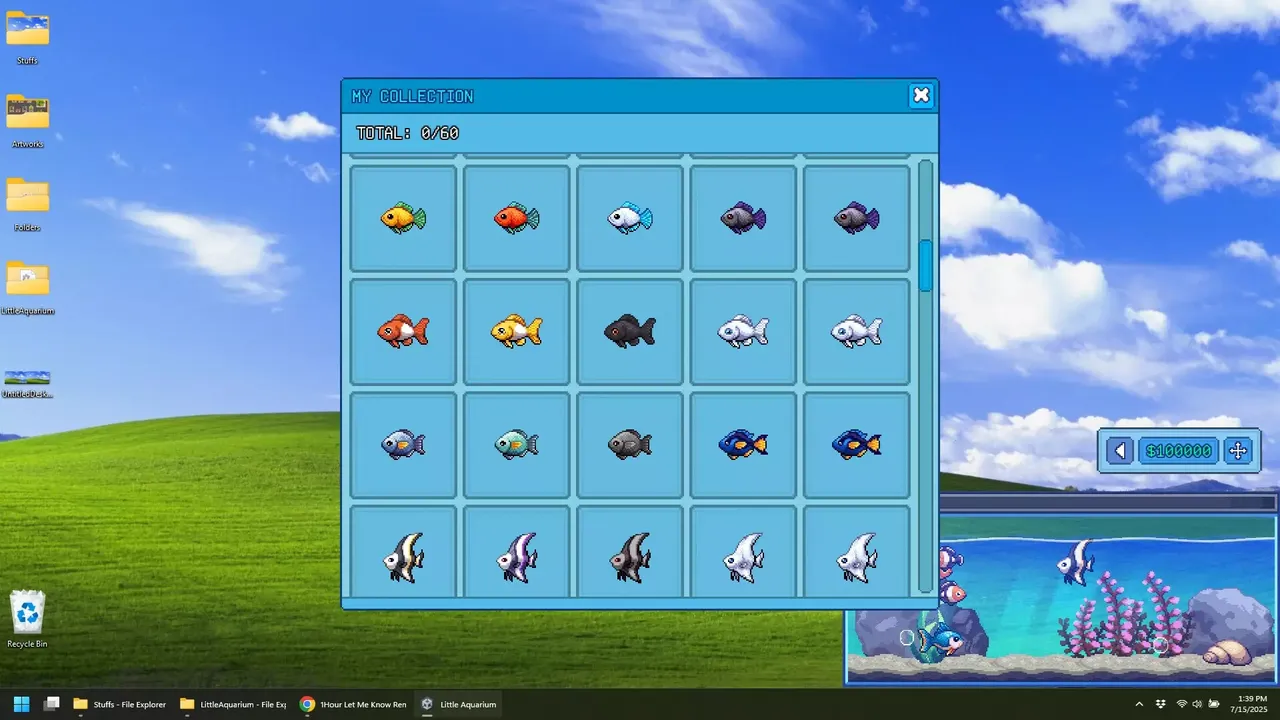Pick the black and white angelfish tile
Screen dimensions: 1280x720
[x=403, y=552]
